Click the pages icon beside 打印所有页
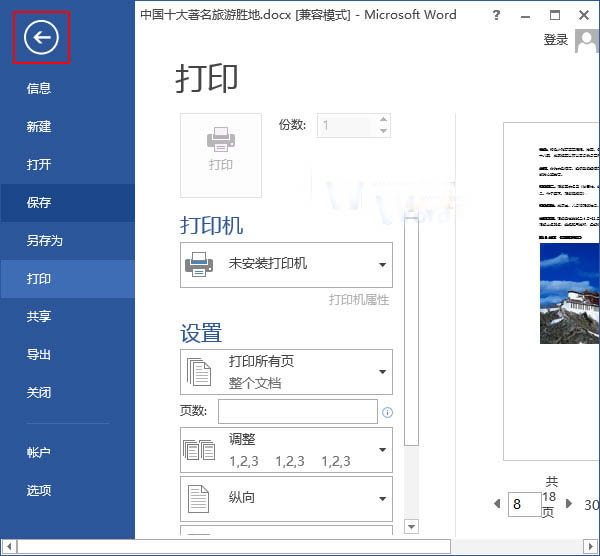Viewport: 600px width, 556px height. 199,372
